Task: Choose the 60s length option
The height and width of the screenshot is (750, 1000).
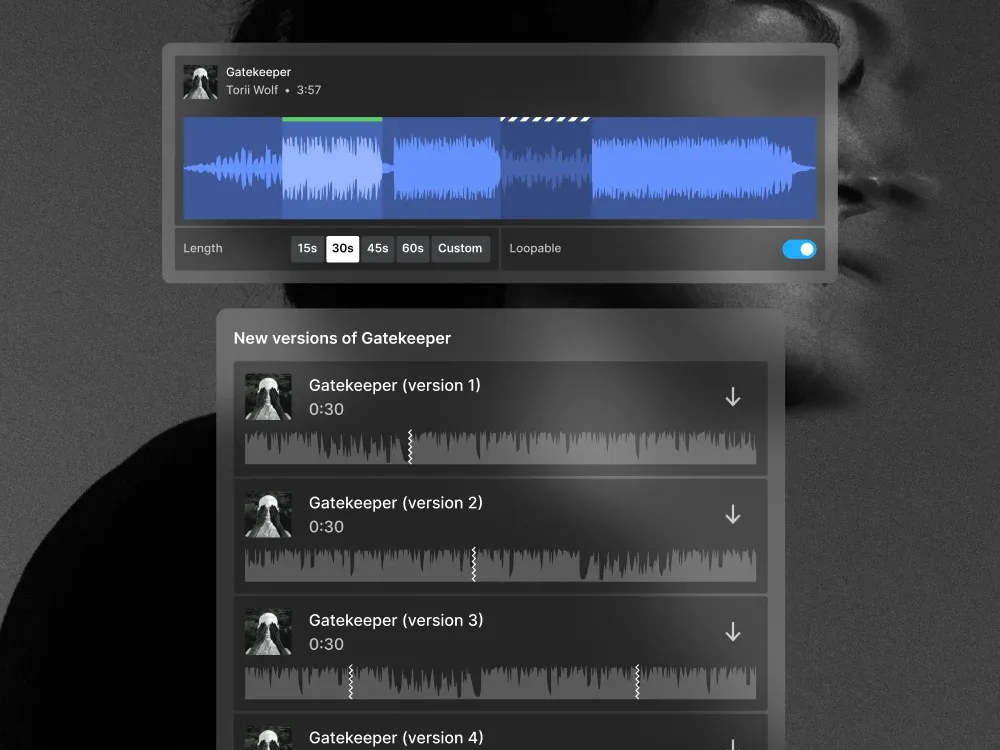Action: point(413,249)
